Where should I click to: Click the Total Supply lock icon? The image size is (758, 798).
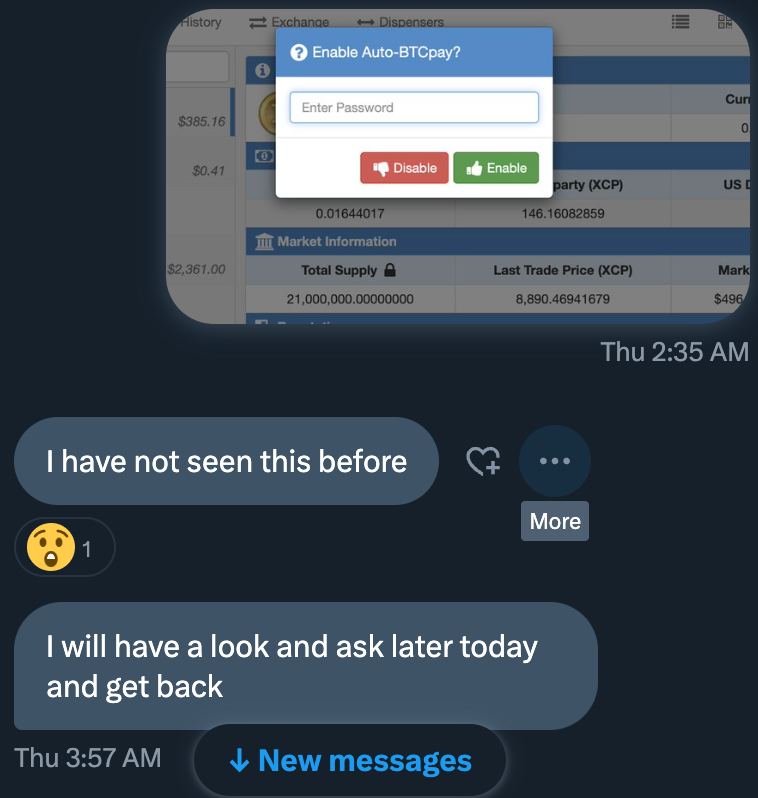click(390, 270)
